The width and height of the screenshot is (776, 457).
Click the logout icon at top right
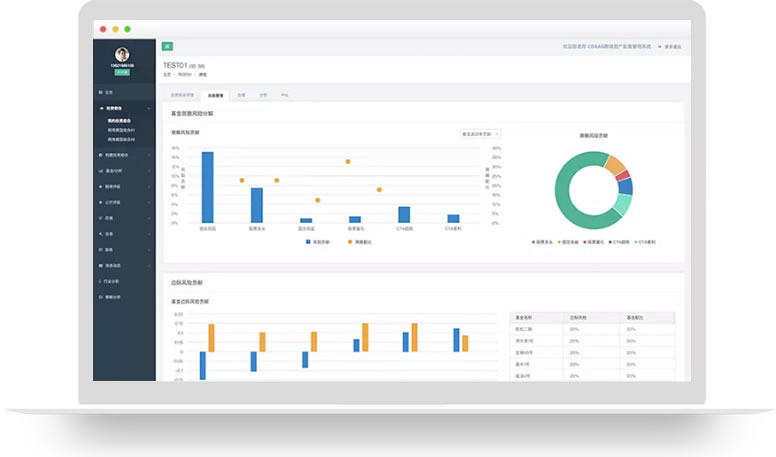click(660, 47)
